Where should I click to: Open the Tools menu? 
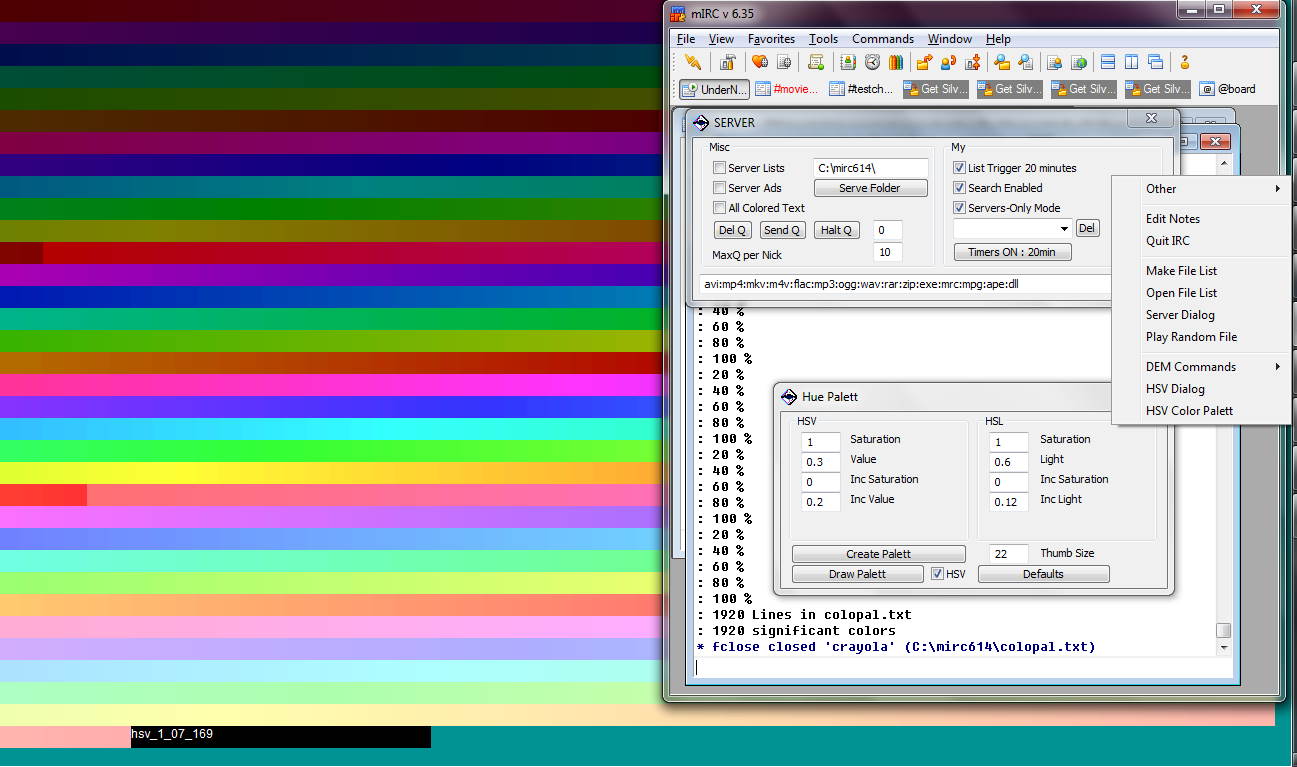point(823,39)
